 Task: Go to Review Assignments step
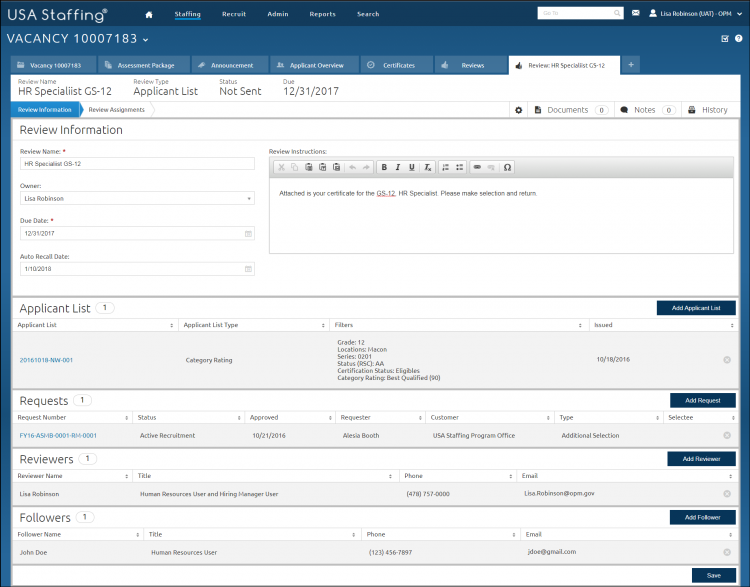116,110
